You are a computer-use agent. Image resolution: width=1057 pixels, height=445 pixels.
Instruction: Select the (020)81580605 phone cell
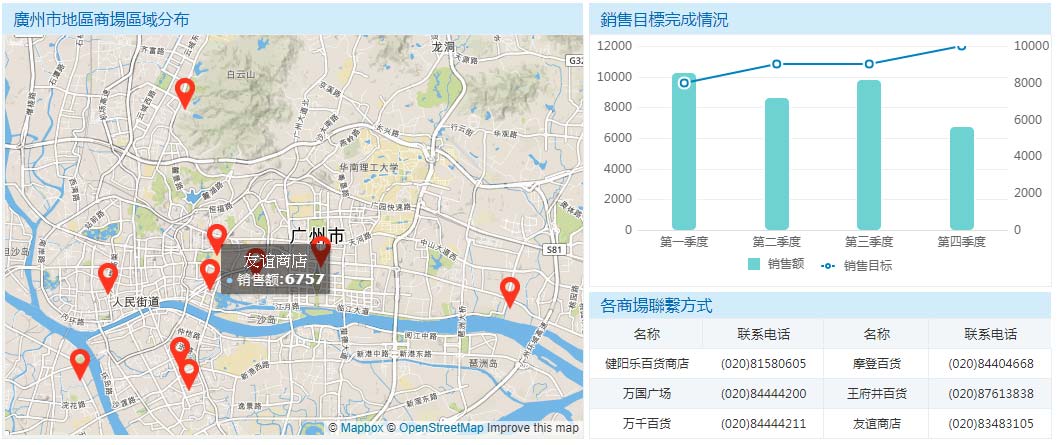coord(763,364)
